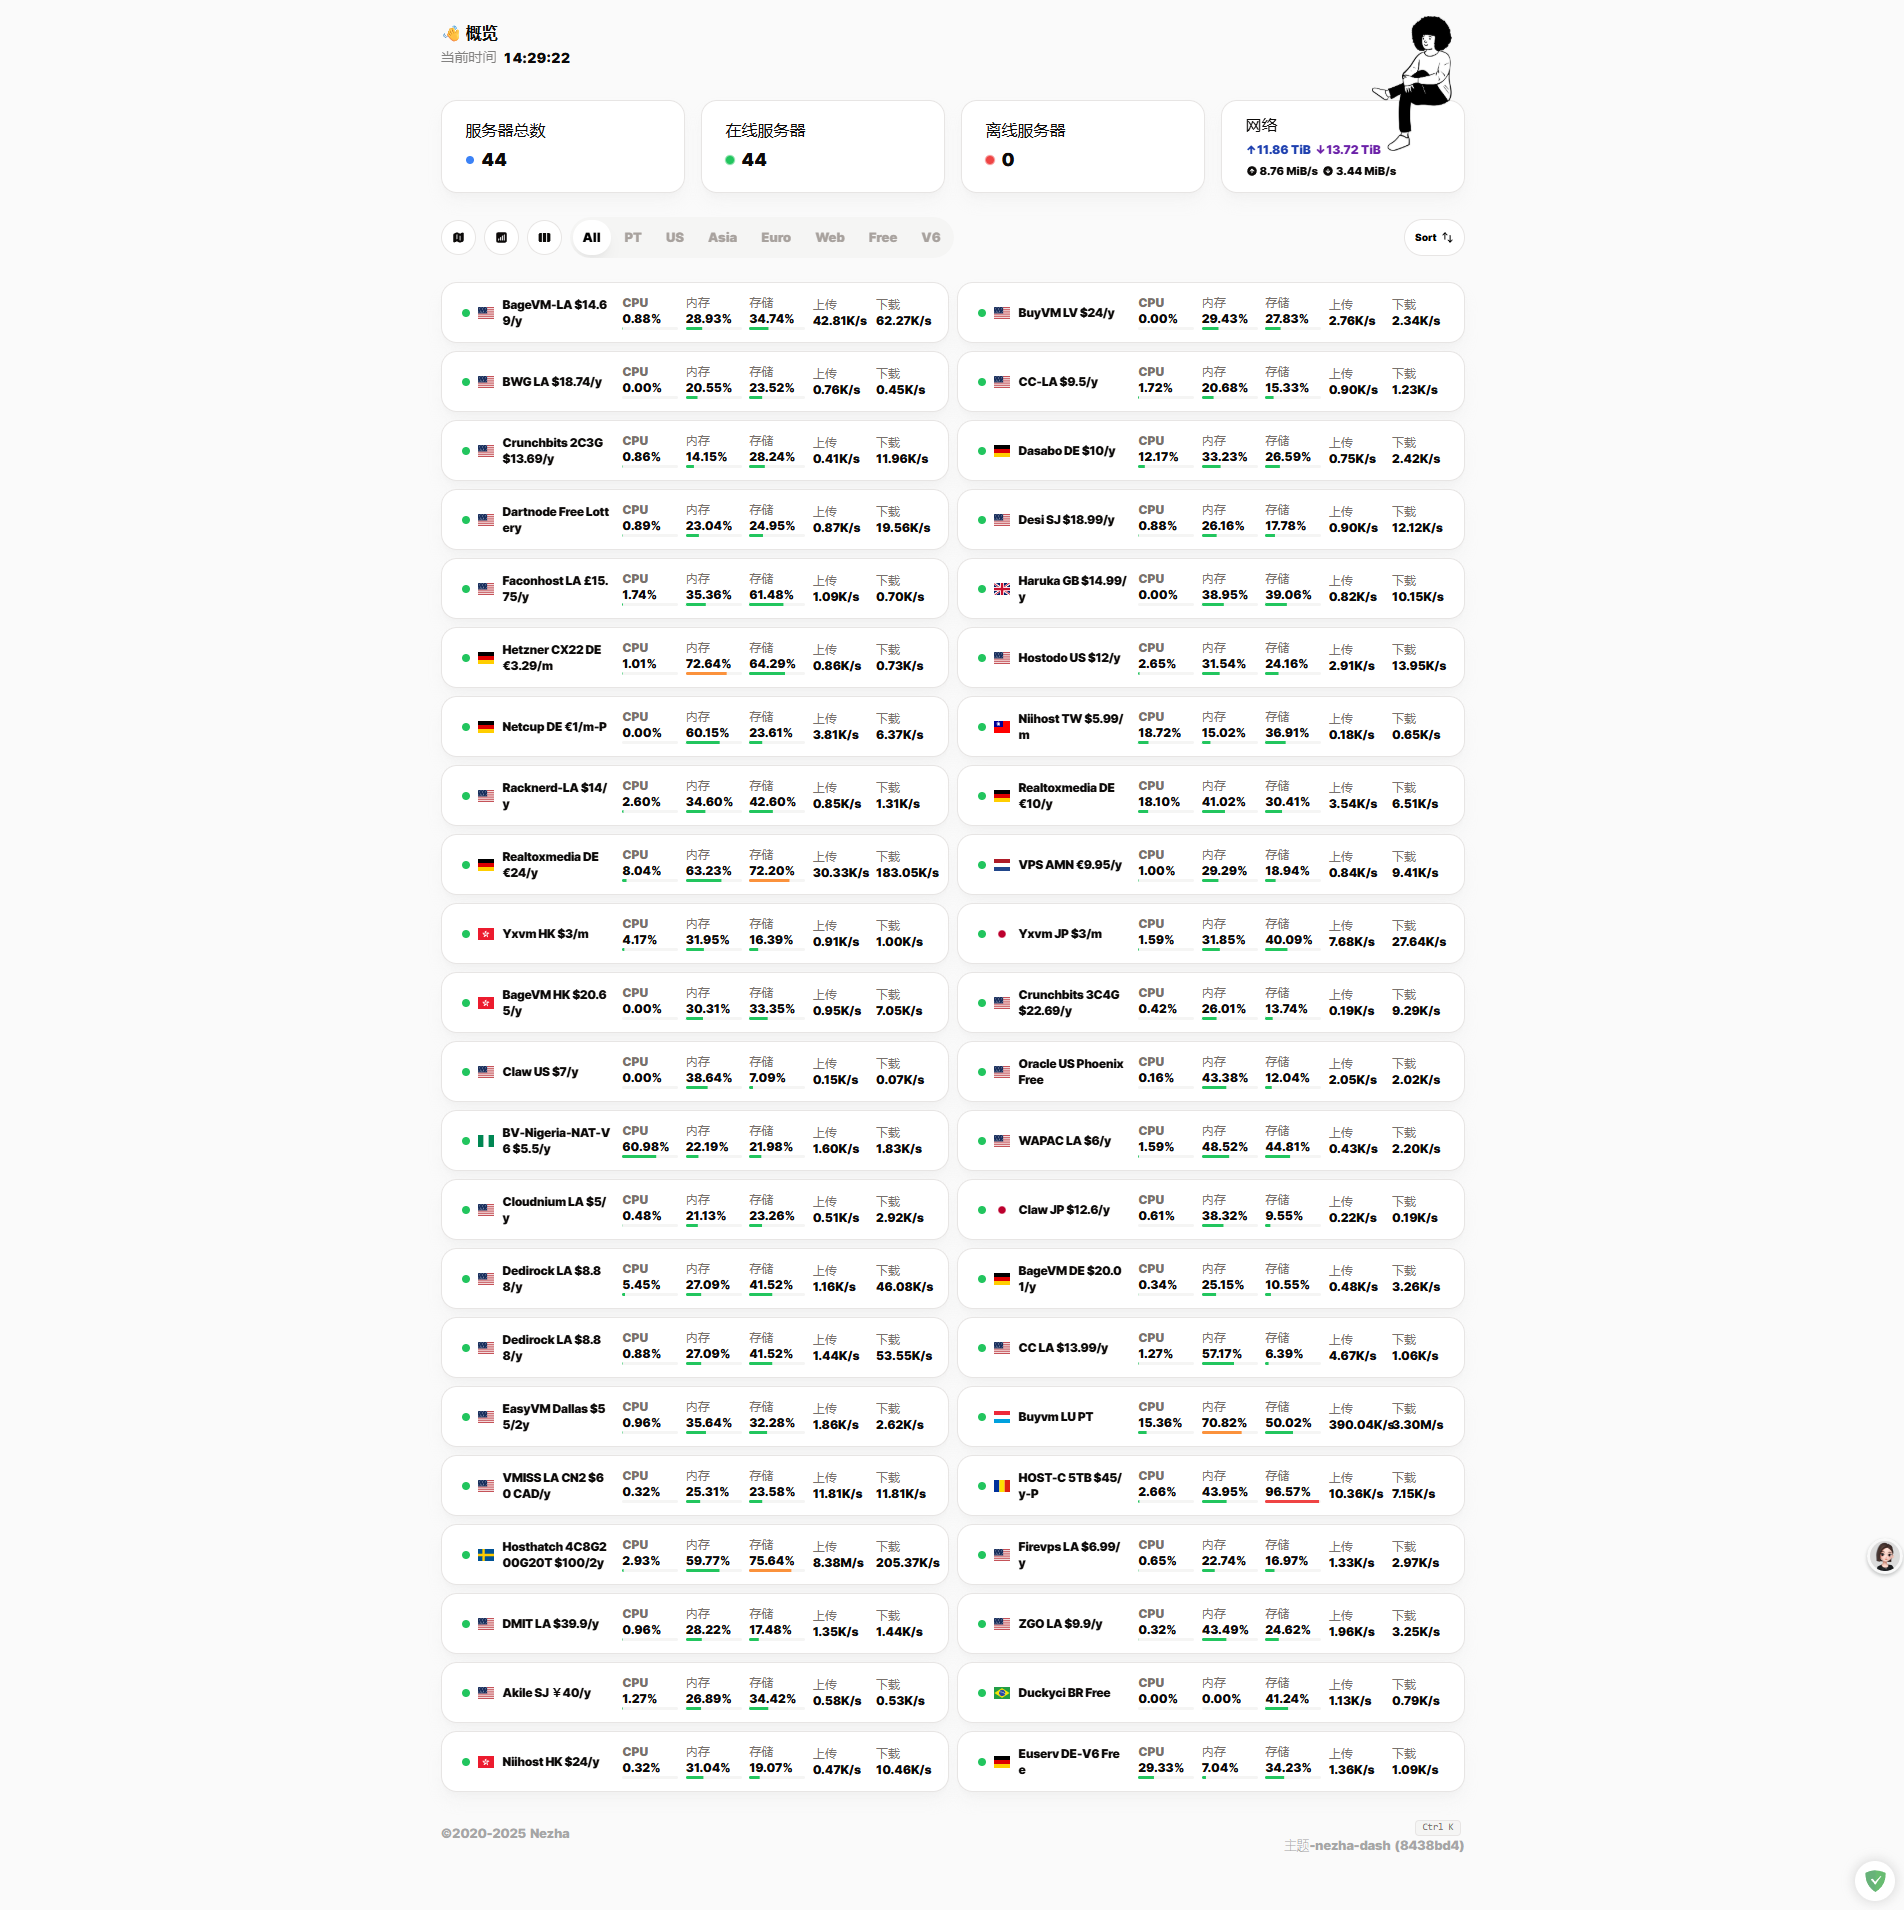This screenshot has height=1910, width=1904.
Task: Click the Ctrl K shortcut badge
Action: coord(1438,1827)
